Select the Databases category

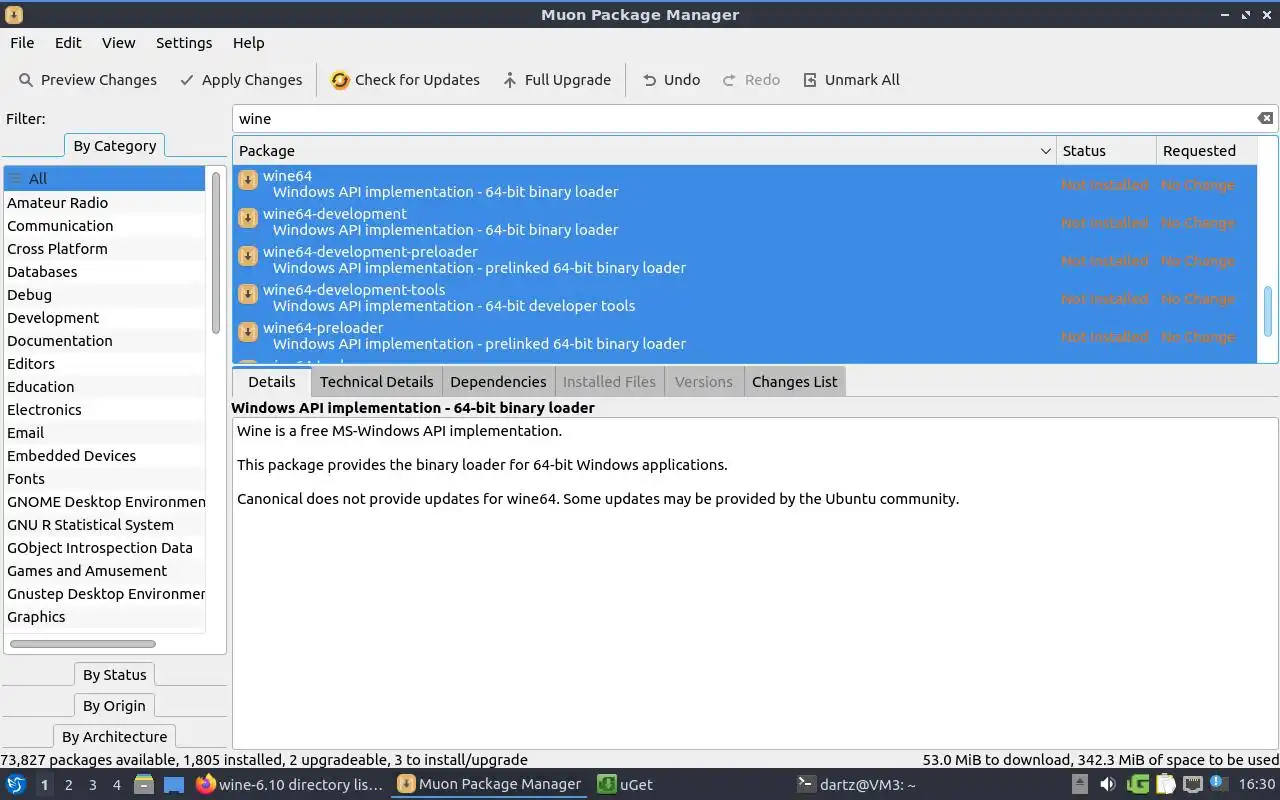105,272
